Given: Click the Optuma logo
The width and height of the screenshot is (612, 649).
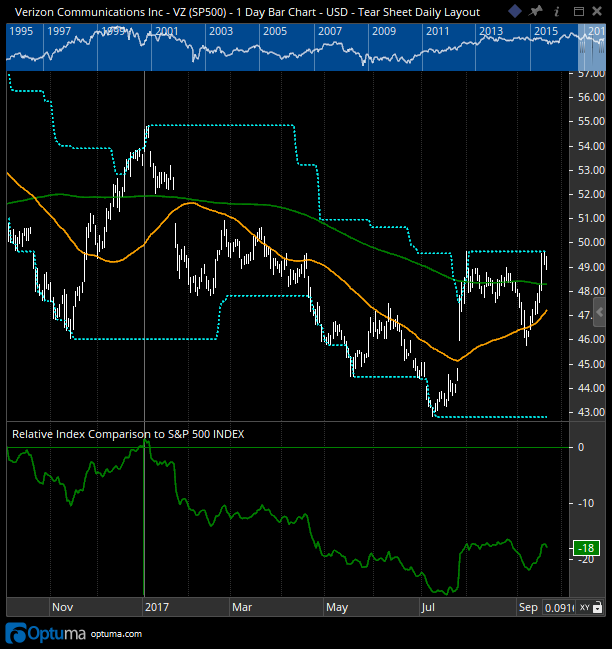Looking at the screenshot, I should click(x=46, y=633).
